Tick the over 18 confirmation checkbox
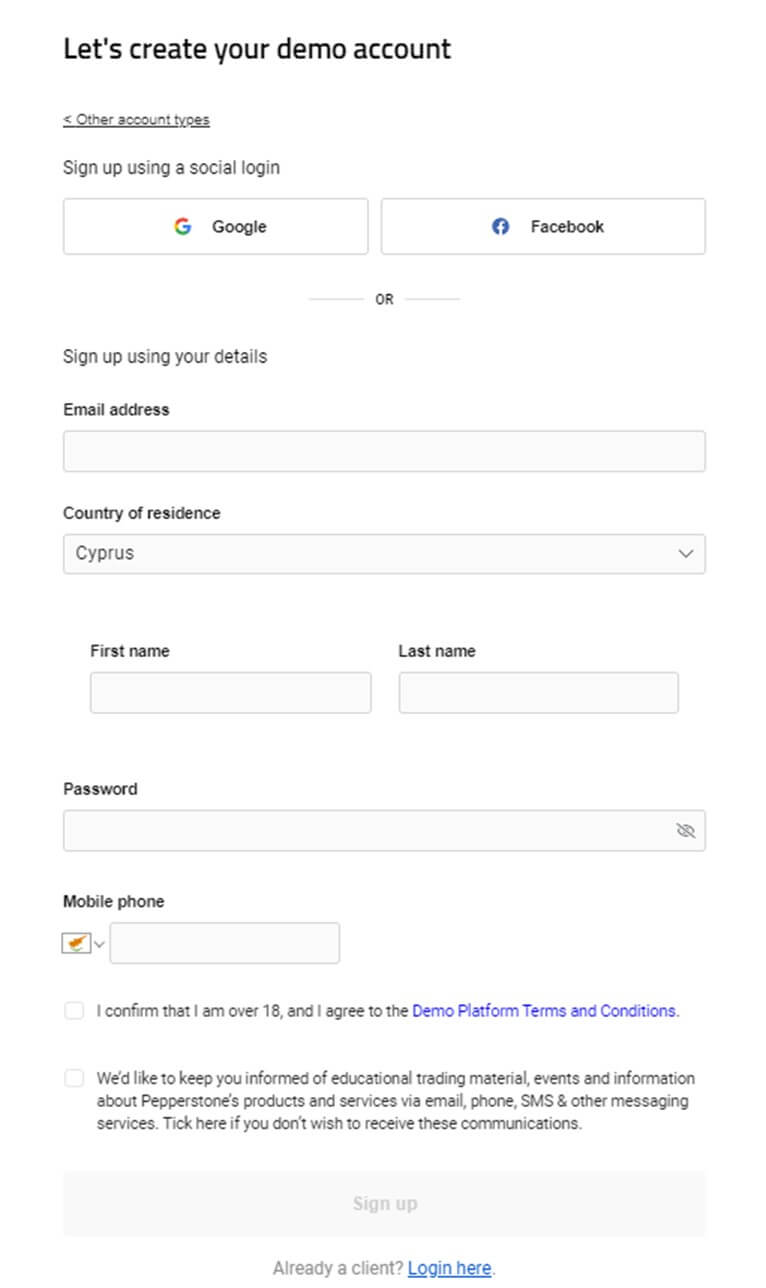 tap(74, 1011)
